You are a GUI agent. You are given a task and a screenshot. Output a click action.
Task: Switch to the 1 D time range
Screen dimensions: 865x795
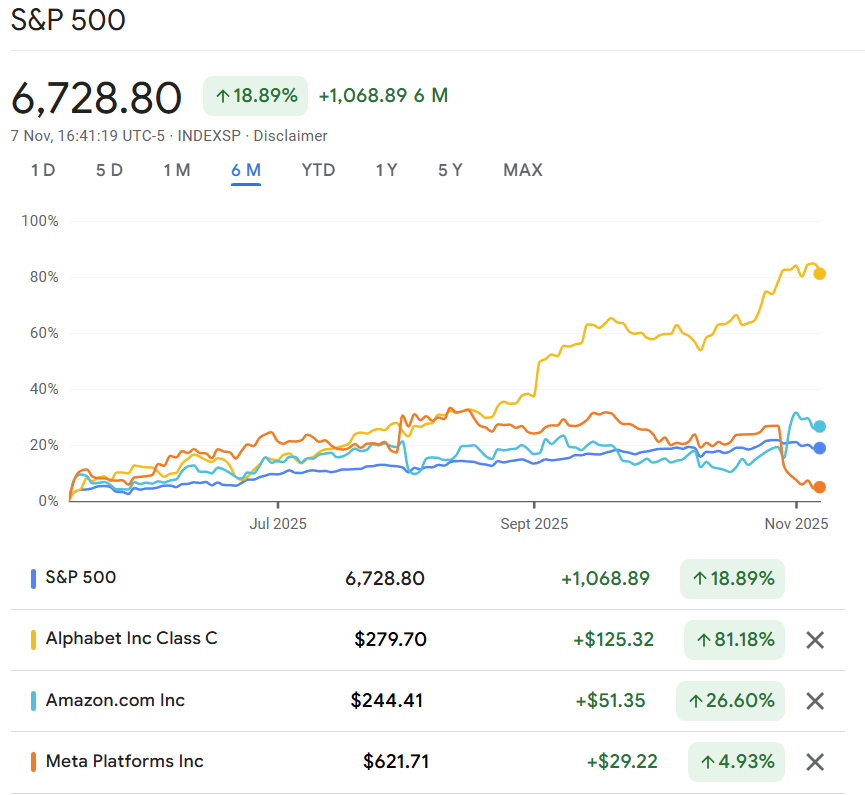pos(43,170)
